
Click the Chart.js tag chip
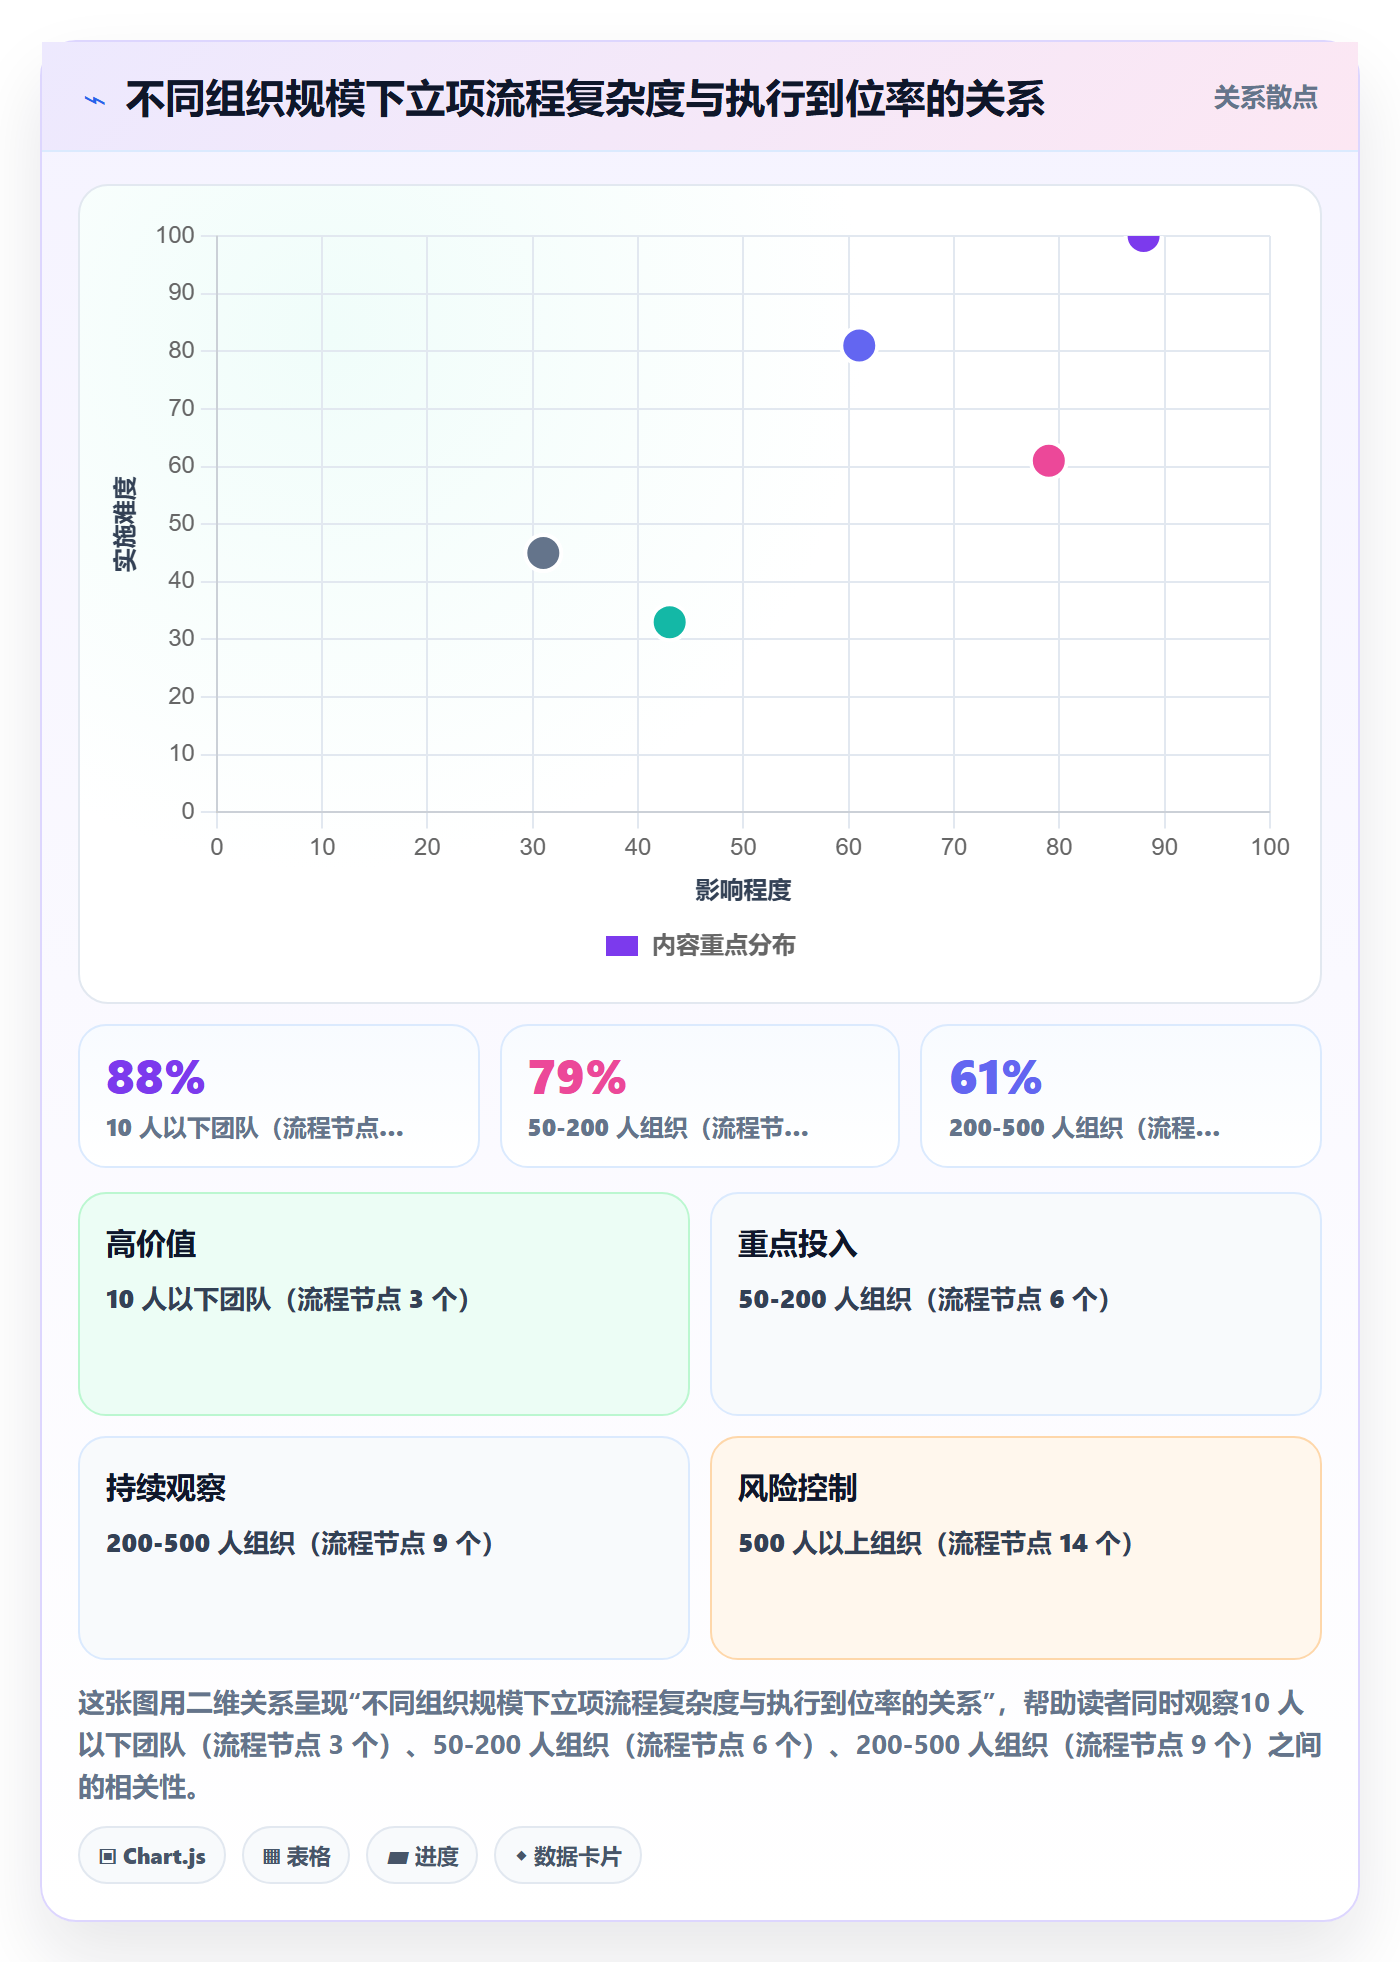point(152,1856)
